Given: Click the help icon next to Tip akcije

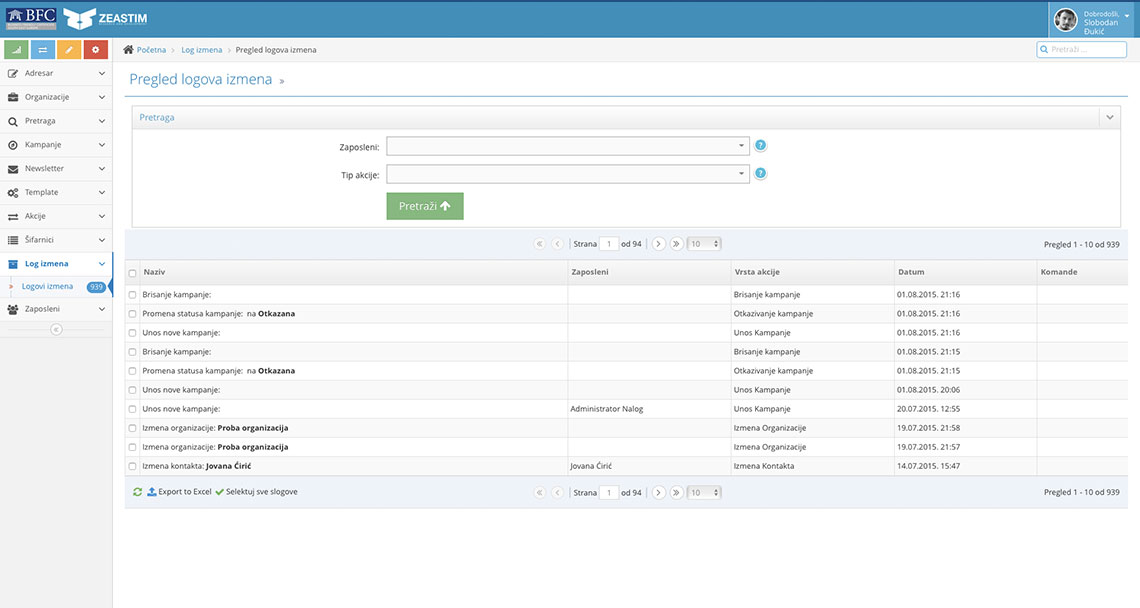Looking at the screenshot, I should (x=760, y=173).
